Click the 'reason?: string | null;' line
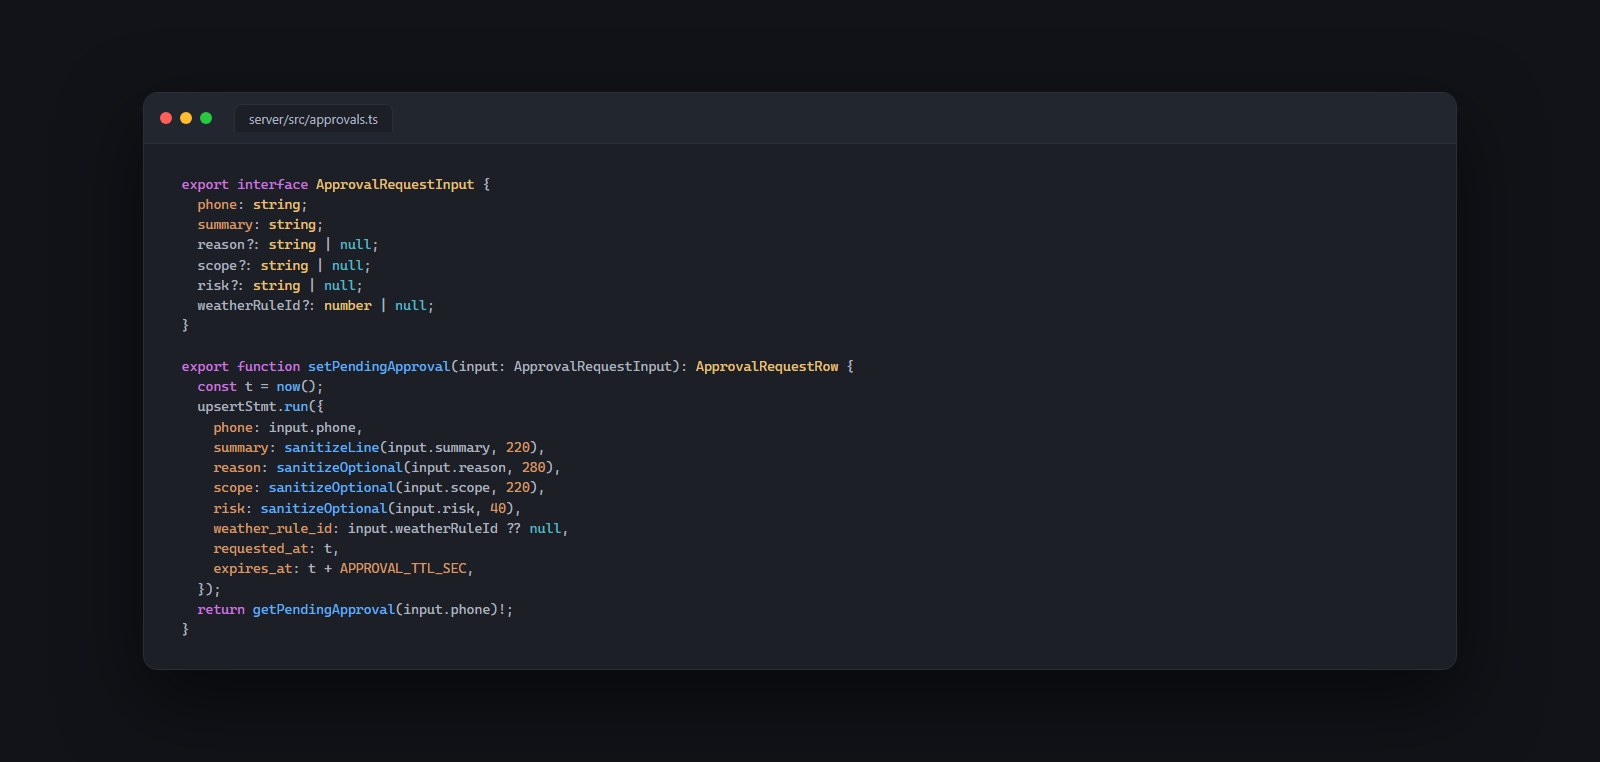The height and width of the screenshot is (762, 1600). [288, 244]
